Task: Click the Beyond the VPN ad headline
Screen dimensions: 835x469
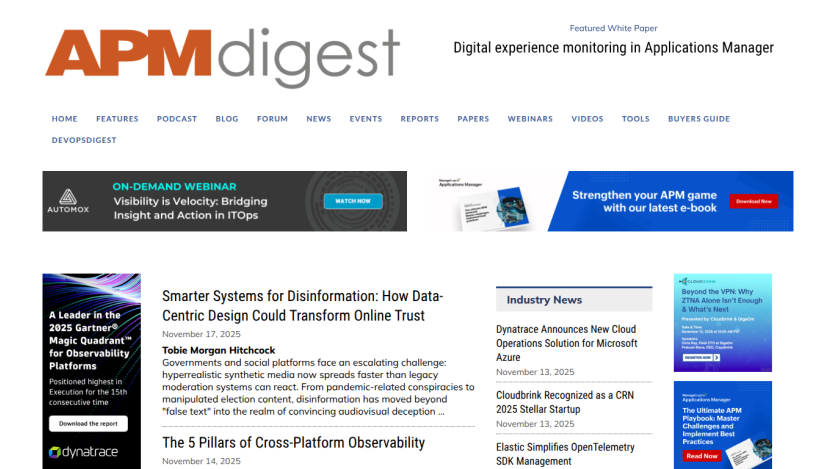Action: pos(722,300)
